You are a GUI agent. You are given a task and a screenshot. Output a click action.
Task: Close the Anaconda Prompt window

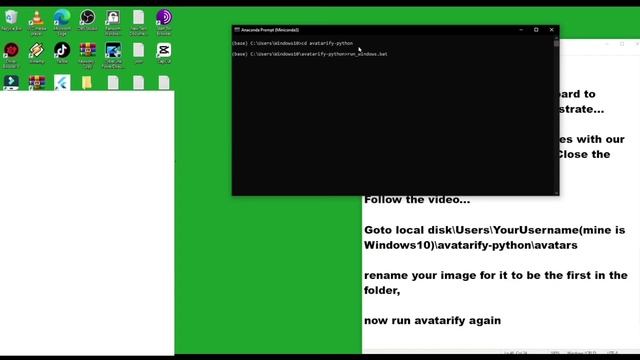click(x=551, y=30)
